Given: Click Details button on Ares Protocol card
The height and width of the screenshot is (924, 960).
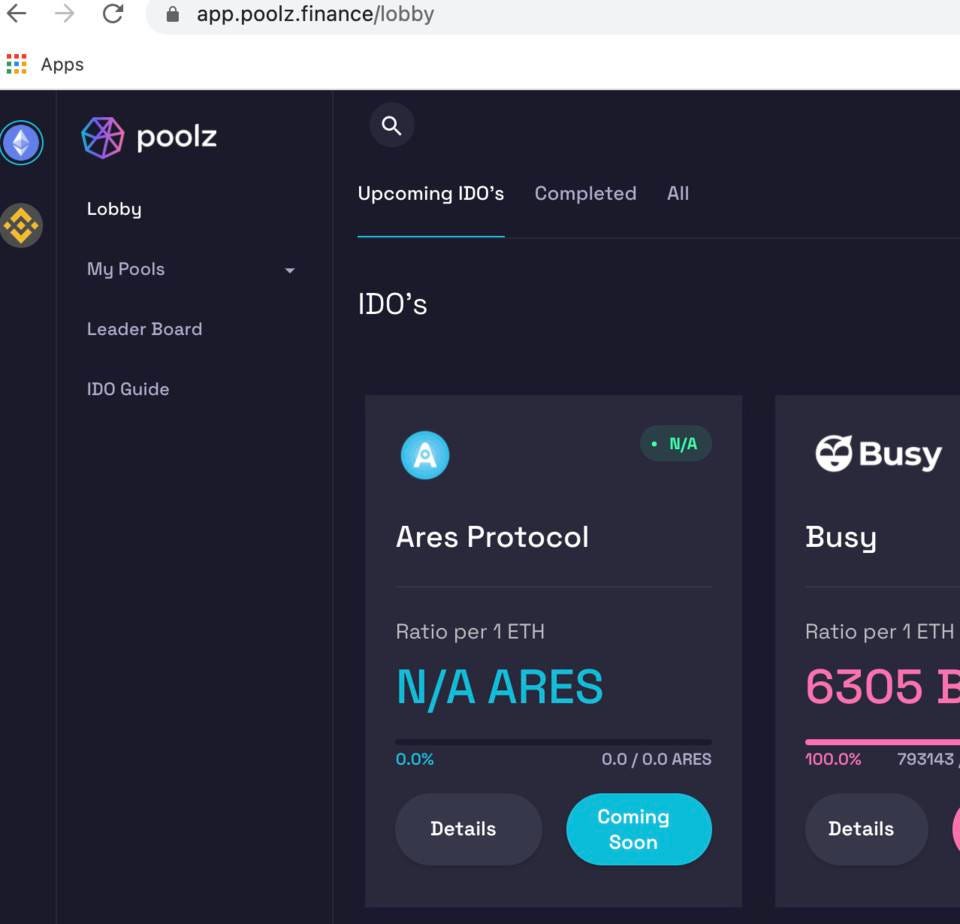Looking at the screenshot, I should point(468,829).
